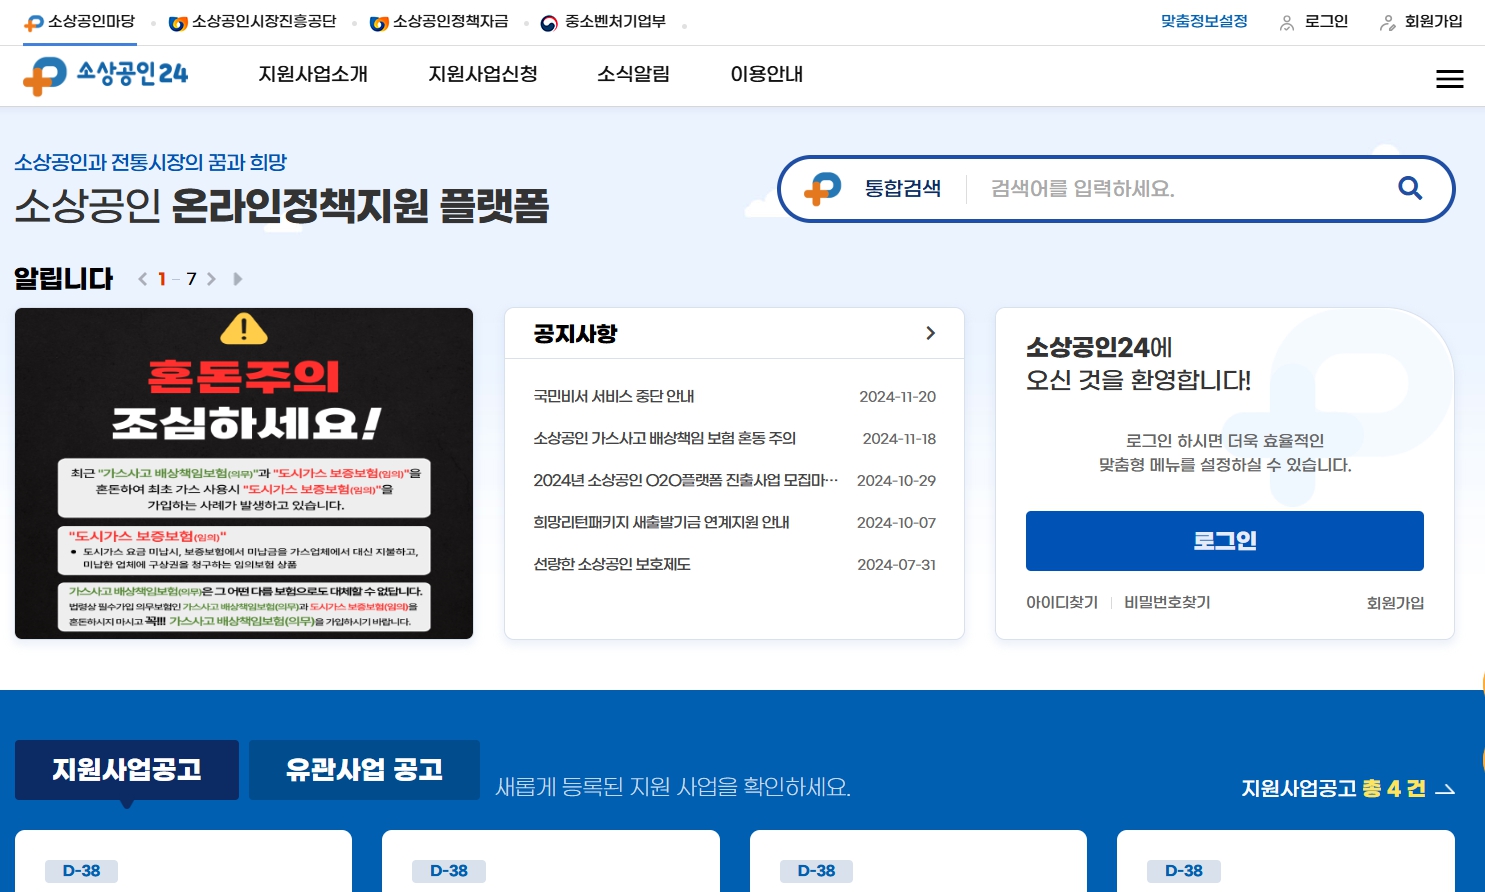
Task: Click the 소상공인24 logo
Action: (x=104, y=74)
